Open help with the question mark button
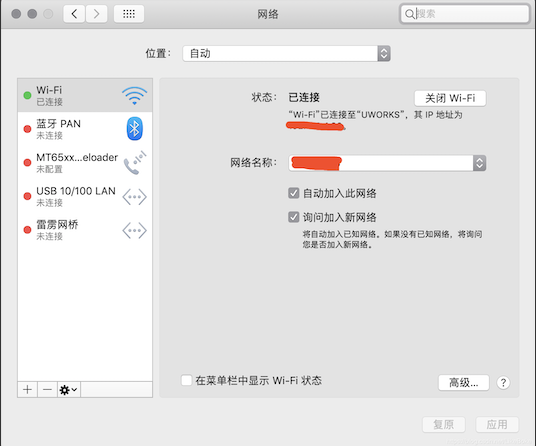536x446 pixels. point(503,382)
